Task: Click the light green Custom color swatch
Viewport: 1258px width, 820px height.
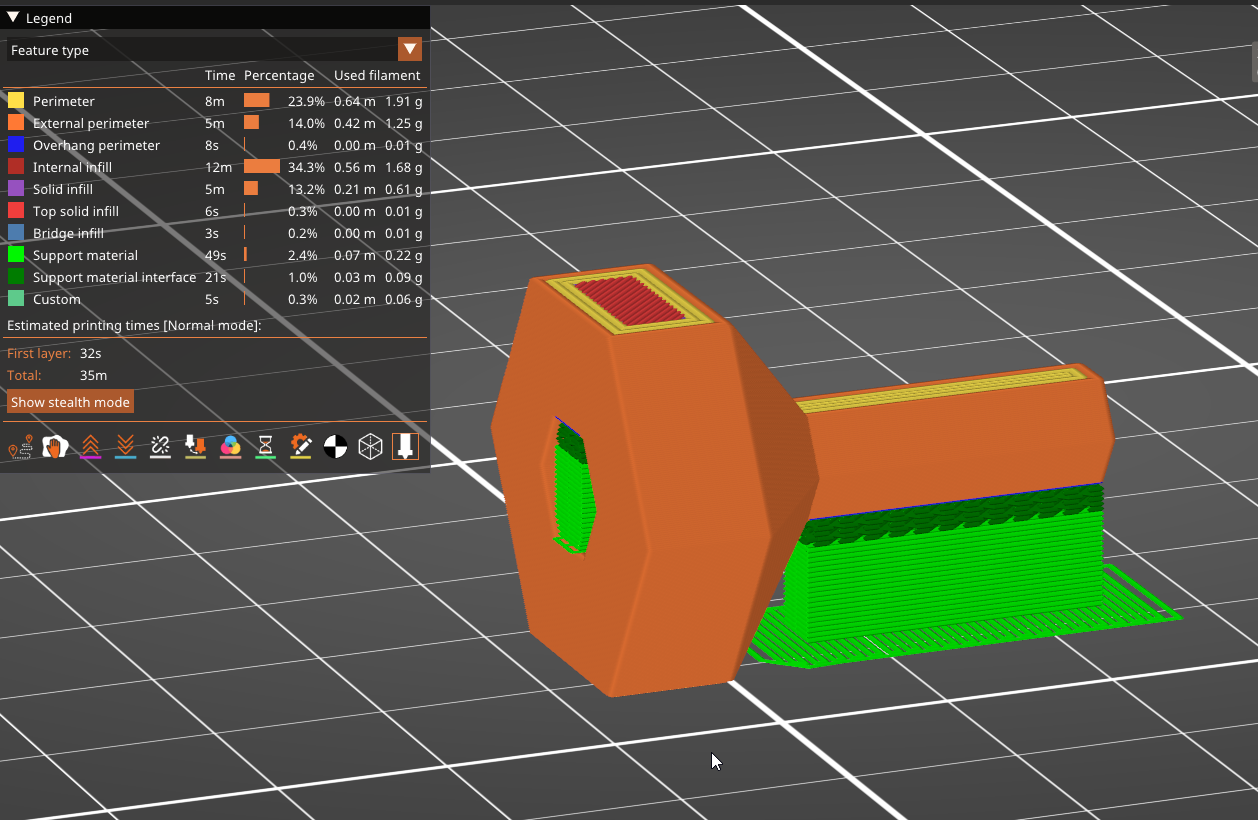Action: coord(16,299)
